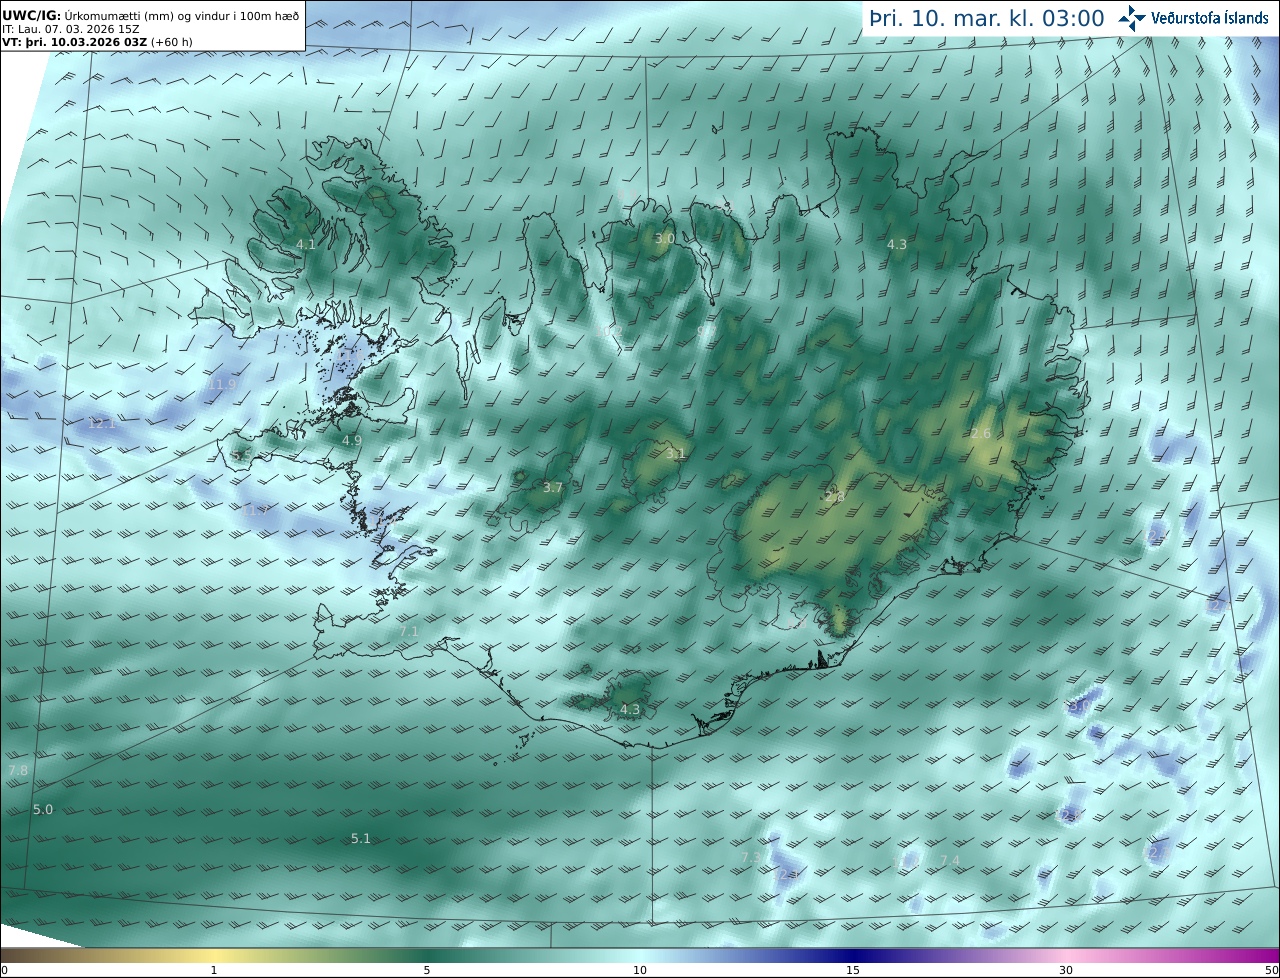Click the 'Veðurstofa Íslands' name text
Image resolution: width=1280 pixels, height=978 pixels.
click(1209, 18)
